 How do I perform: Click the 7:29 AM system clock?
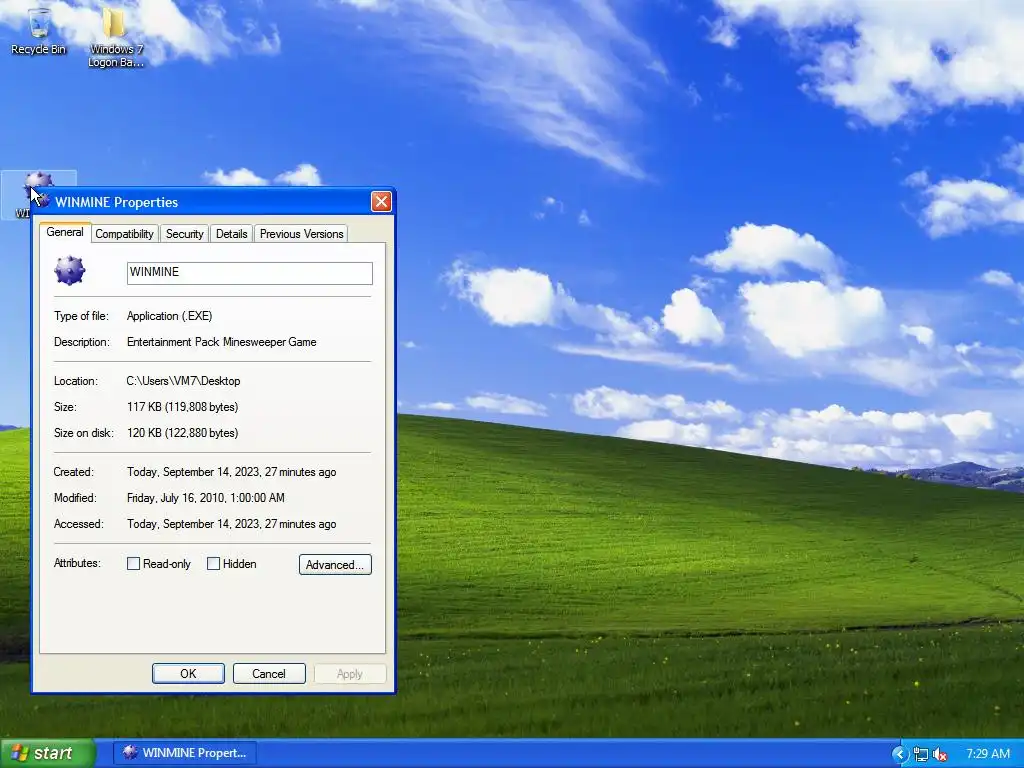988,754
